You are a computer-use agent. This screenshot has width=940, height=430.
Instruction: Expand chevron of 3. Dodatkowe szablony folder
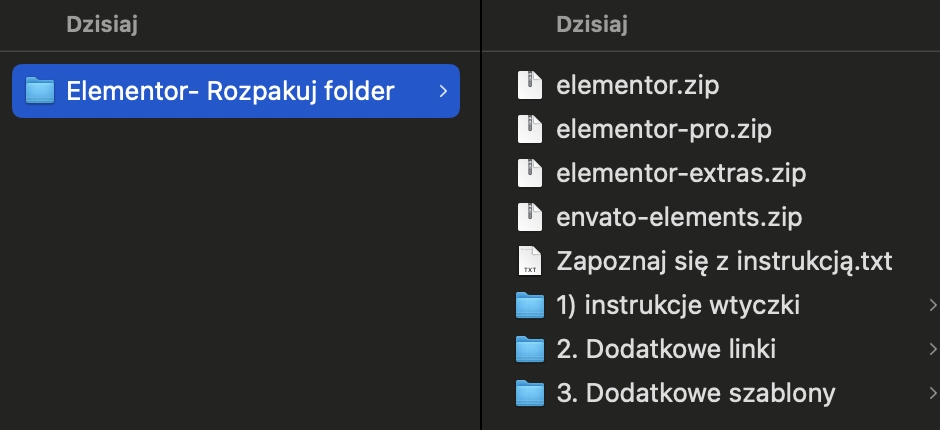point(932,393)
